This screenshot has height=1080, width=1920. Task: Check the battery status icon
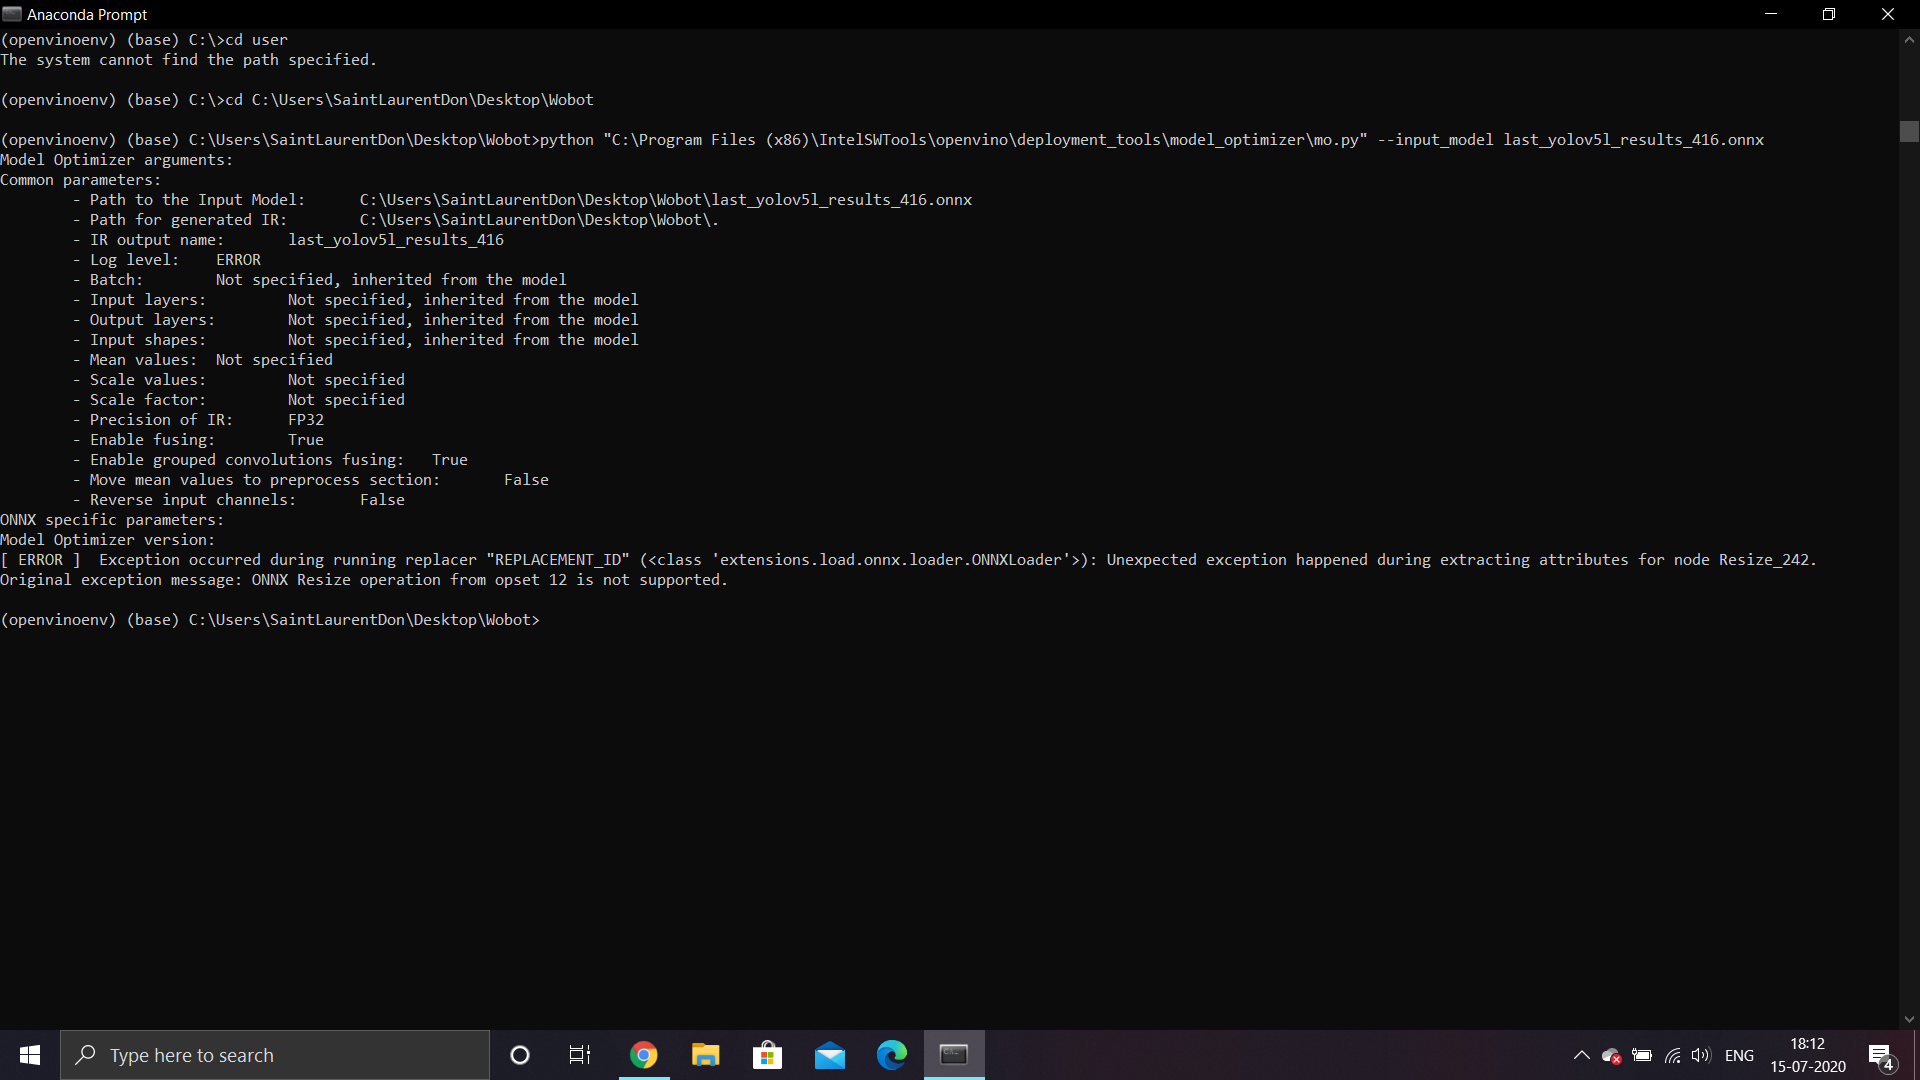coord(1642,1055)
